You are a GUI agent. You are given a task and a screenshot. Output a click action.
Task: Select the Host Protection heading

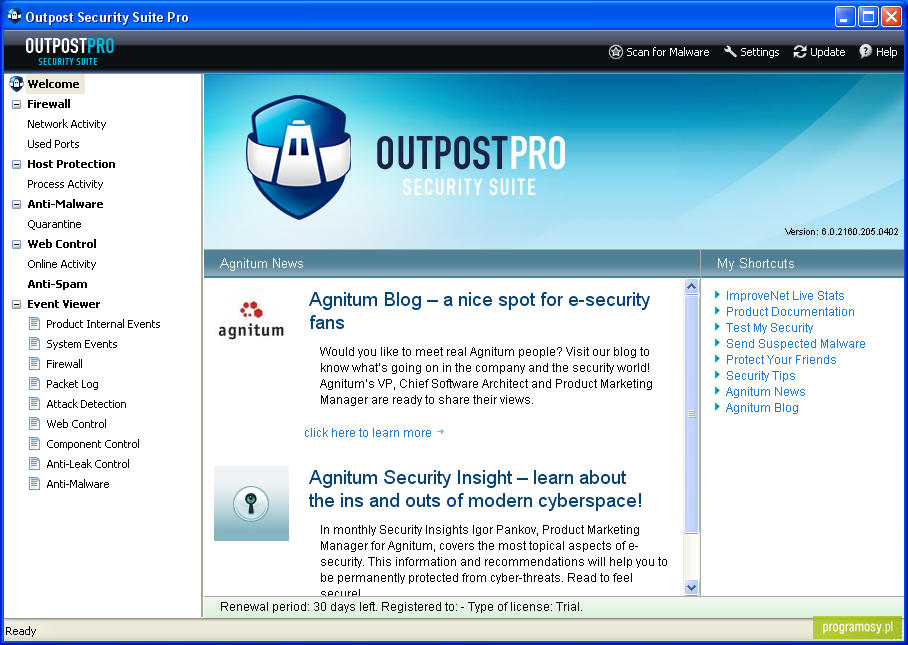point(71,164)
